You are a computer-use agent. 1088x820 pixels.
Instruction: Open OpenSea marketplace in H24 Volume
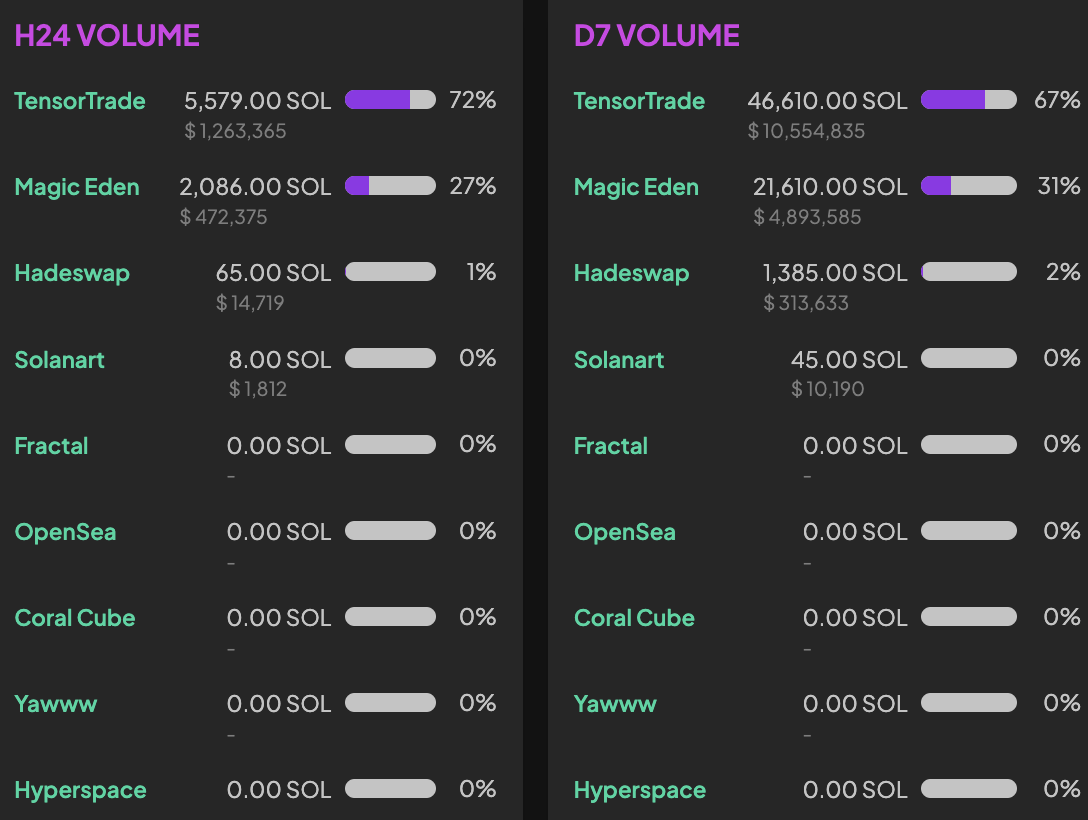pos(65,532)
